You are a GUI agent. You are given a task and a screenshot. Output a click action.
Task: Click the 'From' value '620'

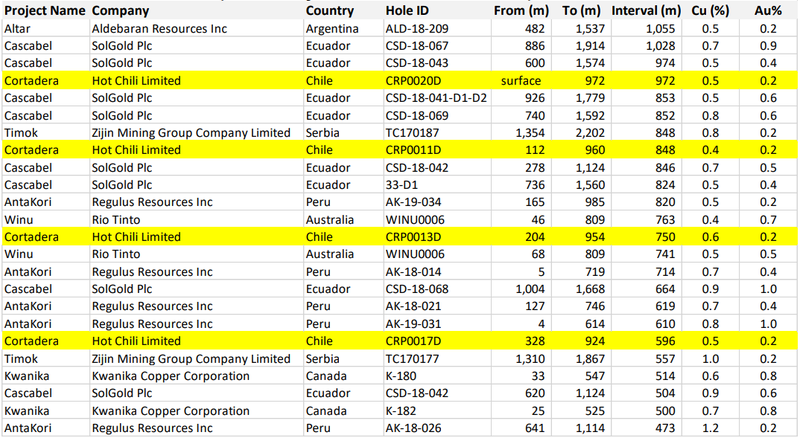534,393
